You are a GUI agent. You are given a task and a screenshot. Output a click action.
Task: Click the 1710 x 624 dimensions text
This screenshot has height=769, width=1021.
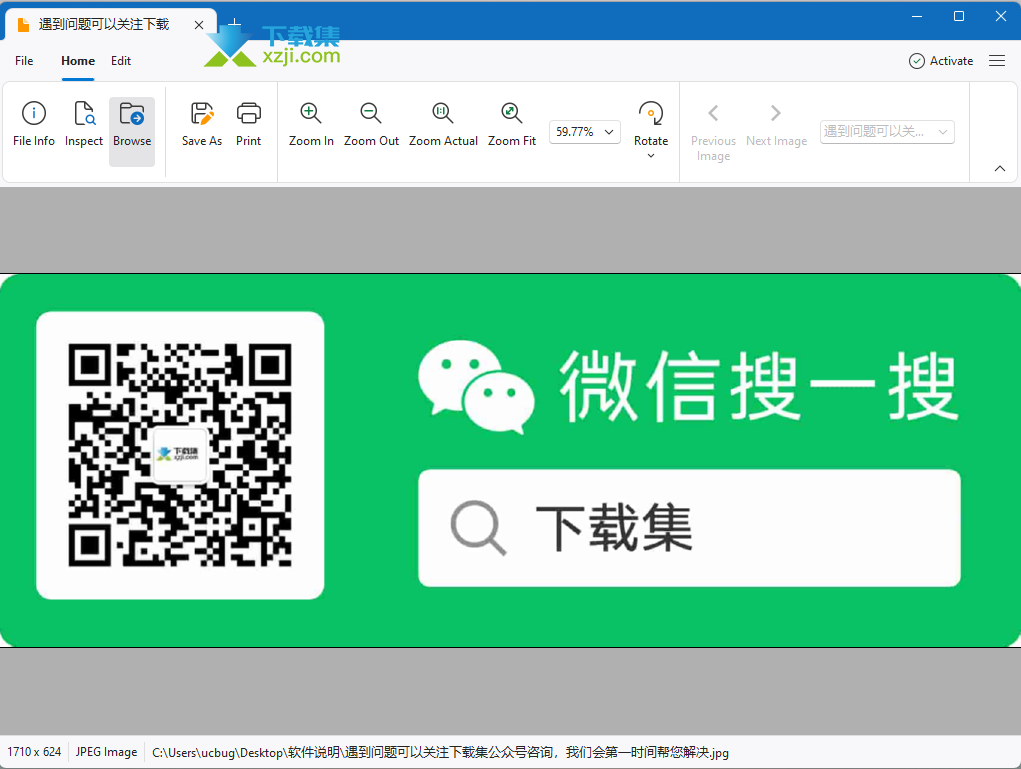(x=34, y=752)
